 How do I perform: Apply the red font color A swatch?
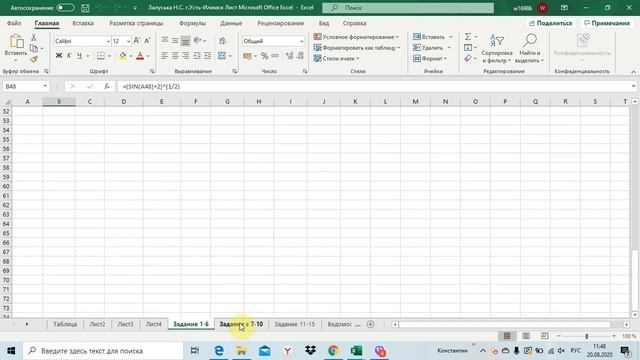140,56
